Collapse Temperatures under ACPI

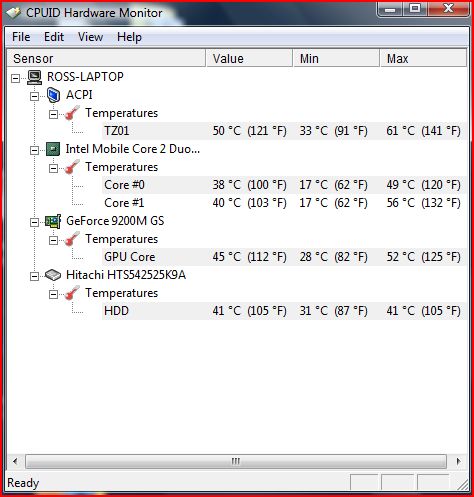[53, 114]
